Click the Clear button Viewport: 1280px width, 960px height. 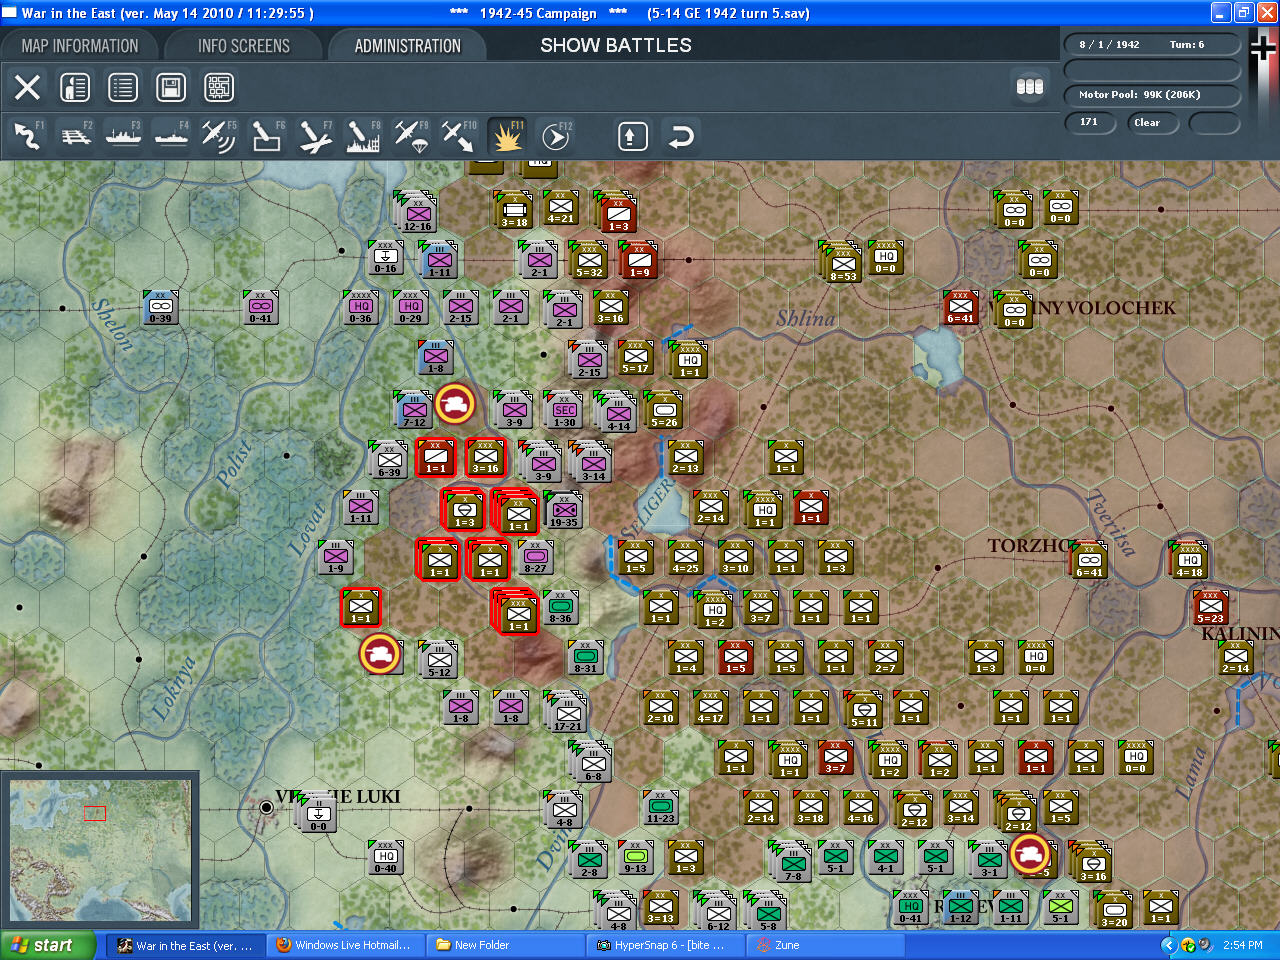1152,123
